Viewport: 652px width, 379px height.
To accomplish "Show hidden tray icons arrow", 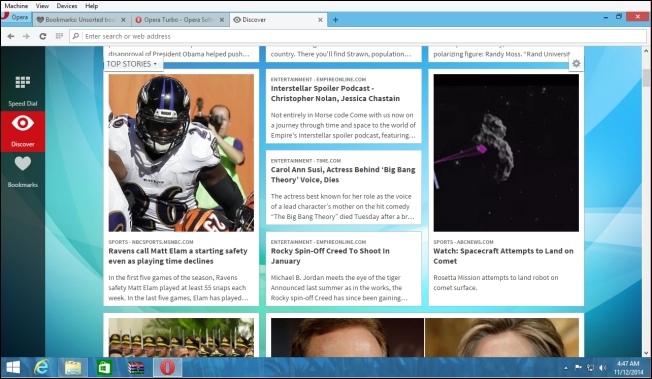I will click(566, 368).
